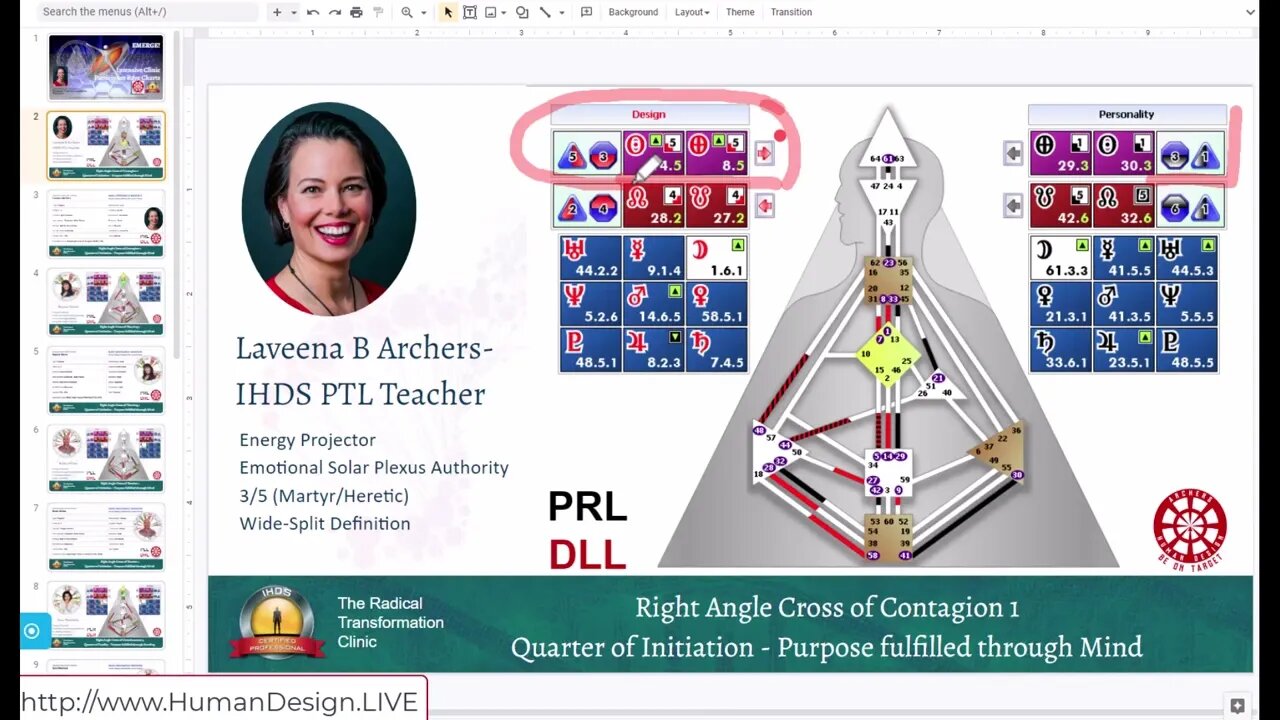The image size is (1280, 720).
Task: Select the text box tool
Action: pyautogui.click(x=469, y=12)
